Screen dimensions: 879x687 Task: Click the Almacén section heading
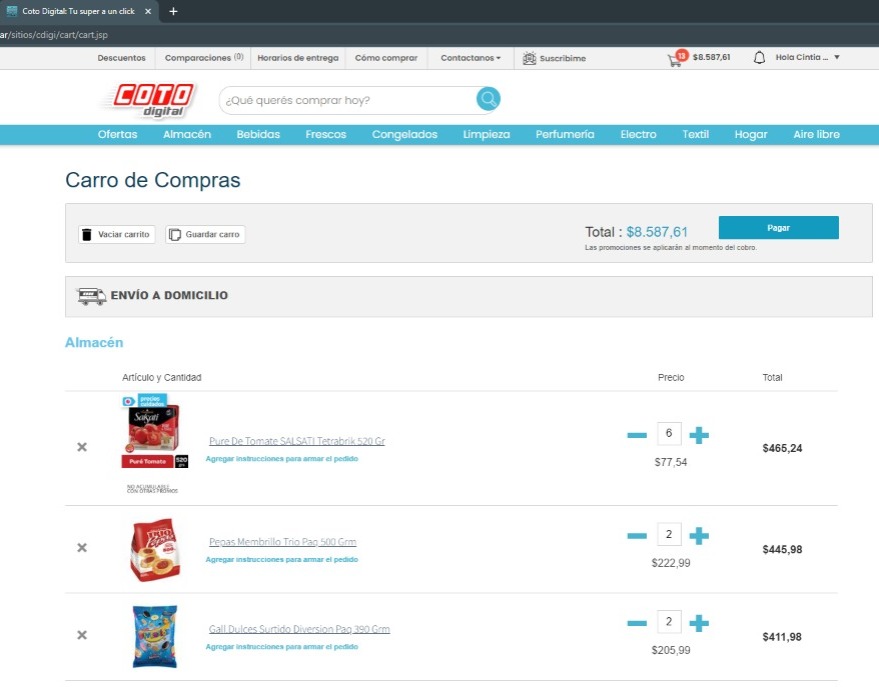(94, 342)
